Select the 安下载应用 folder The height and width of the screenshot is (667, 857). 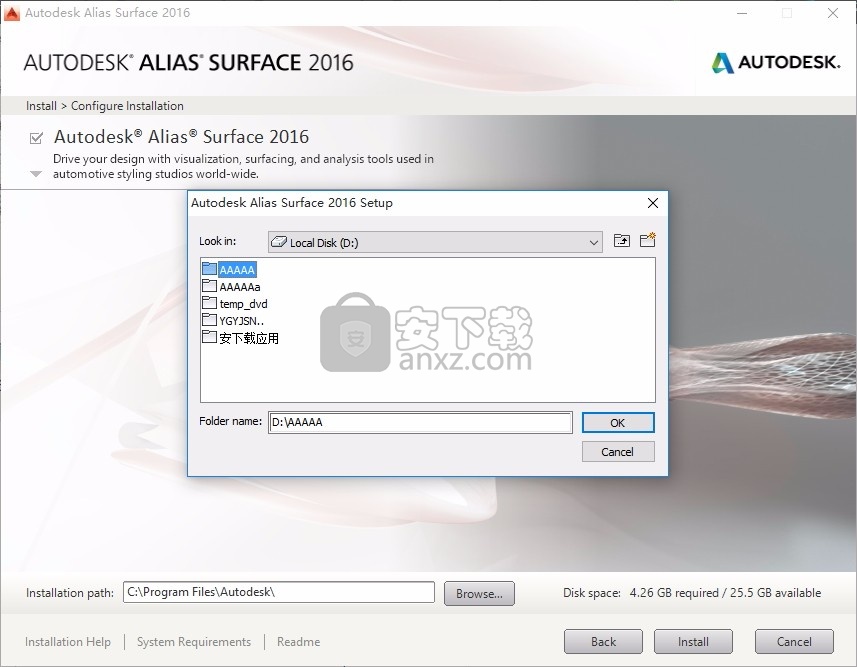240,338
